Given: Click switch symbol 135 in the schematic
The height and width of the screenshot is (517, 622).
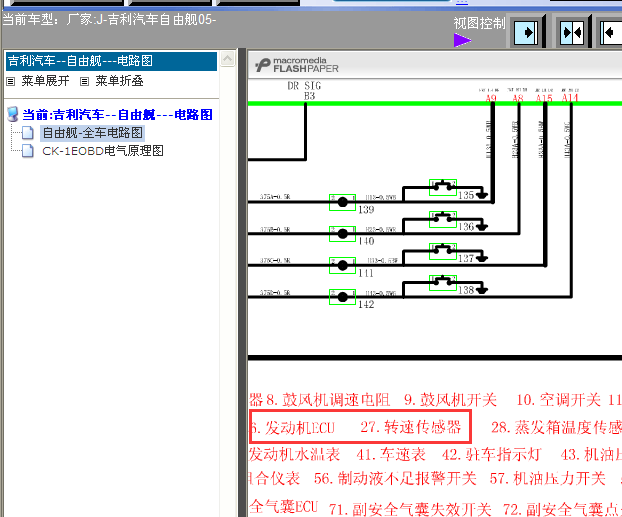Looking at the screenshot, I should (x=443, y=187).
